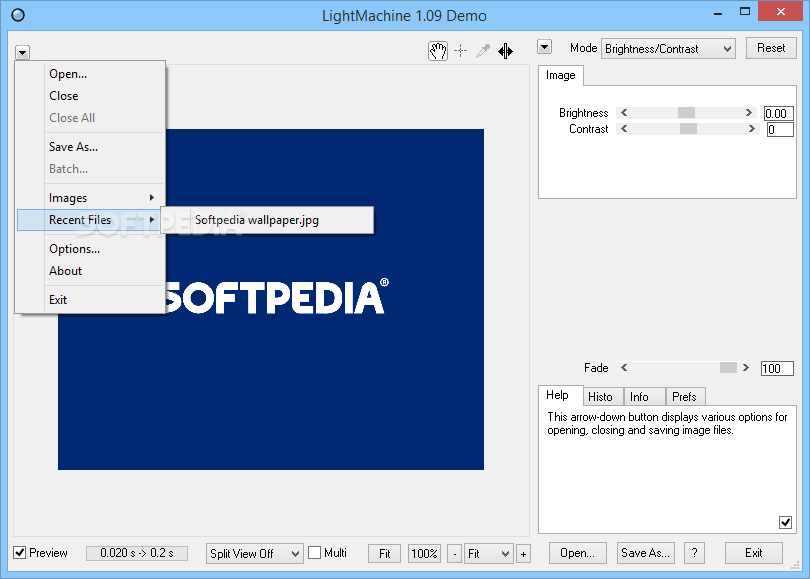Open the file arrow-down menu button
Image resolution: width=810 pixels, height=579 pixels.
point(22,53)
